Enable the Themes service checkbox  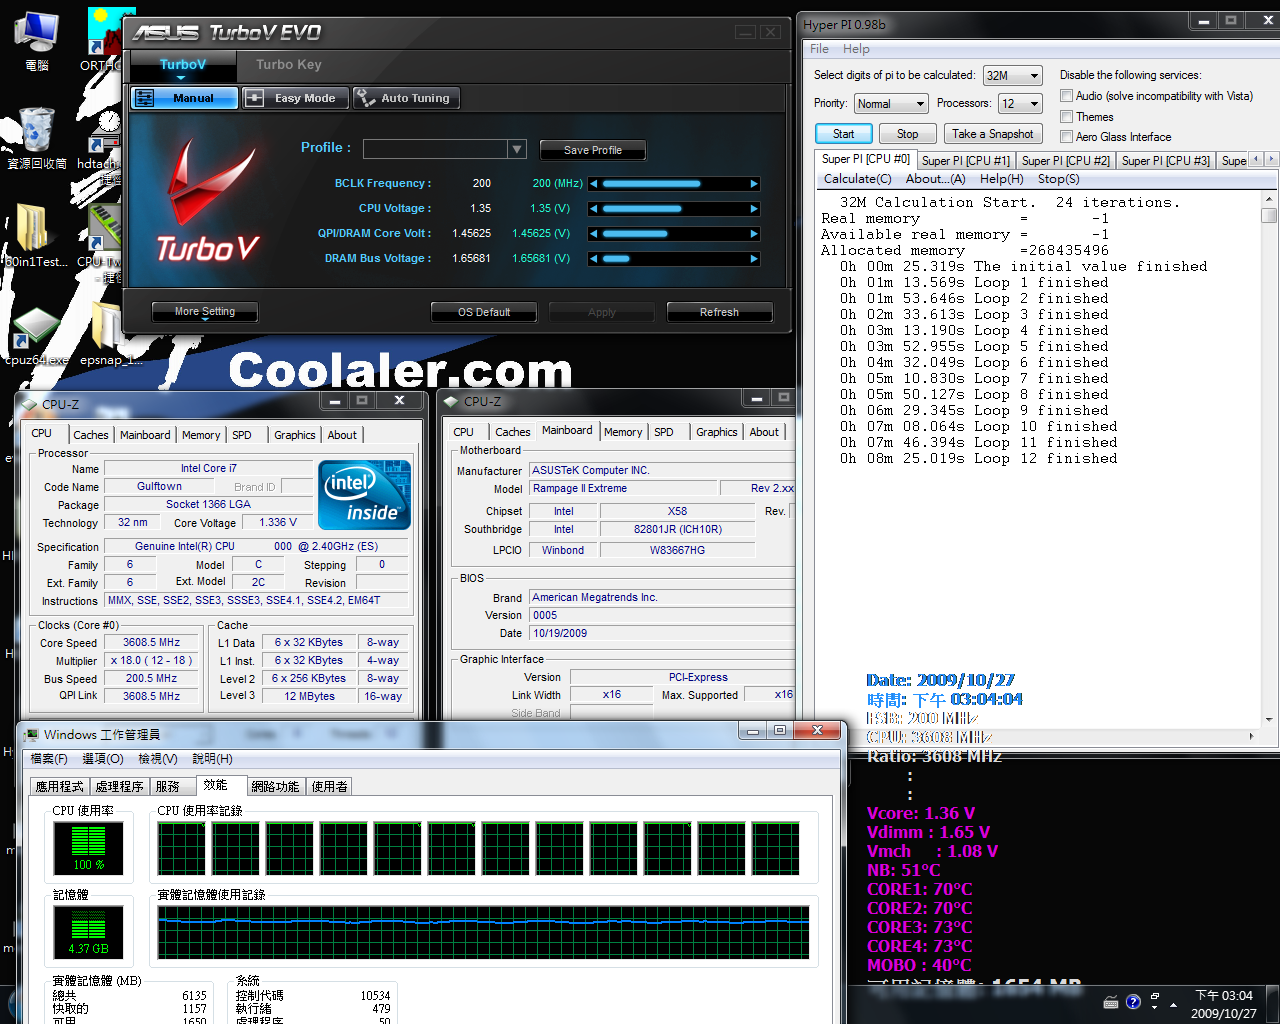pyautogui.click(x=1067, y=117)
